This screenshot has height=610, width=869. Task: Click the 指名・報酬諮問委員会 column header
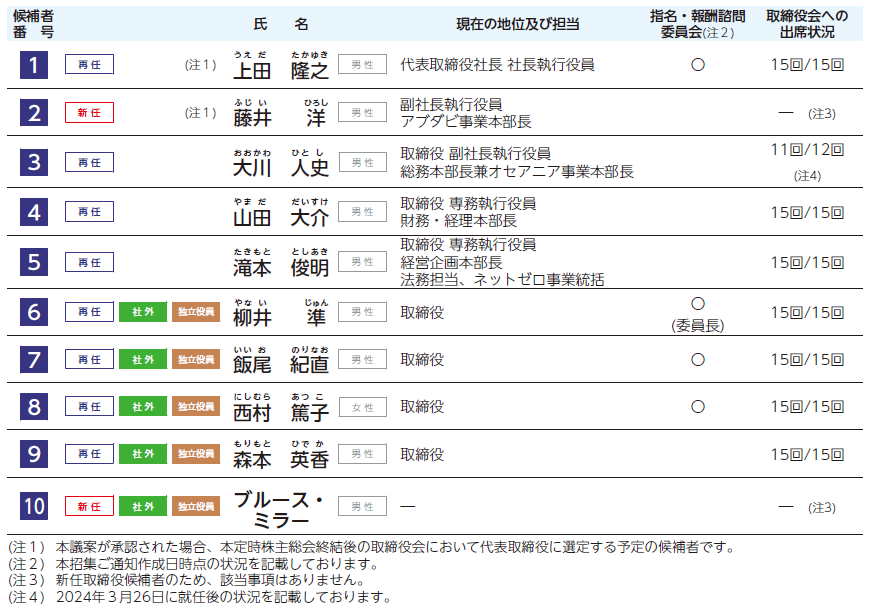(697, 24)
